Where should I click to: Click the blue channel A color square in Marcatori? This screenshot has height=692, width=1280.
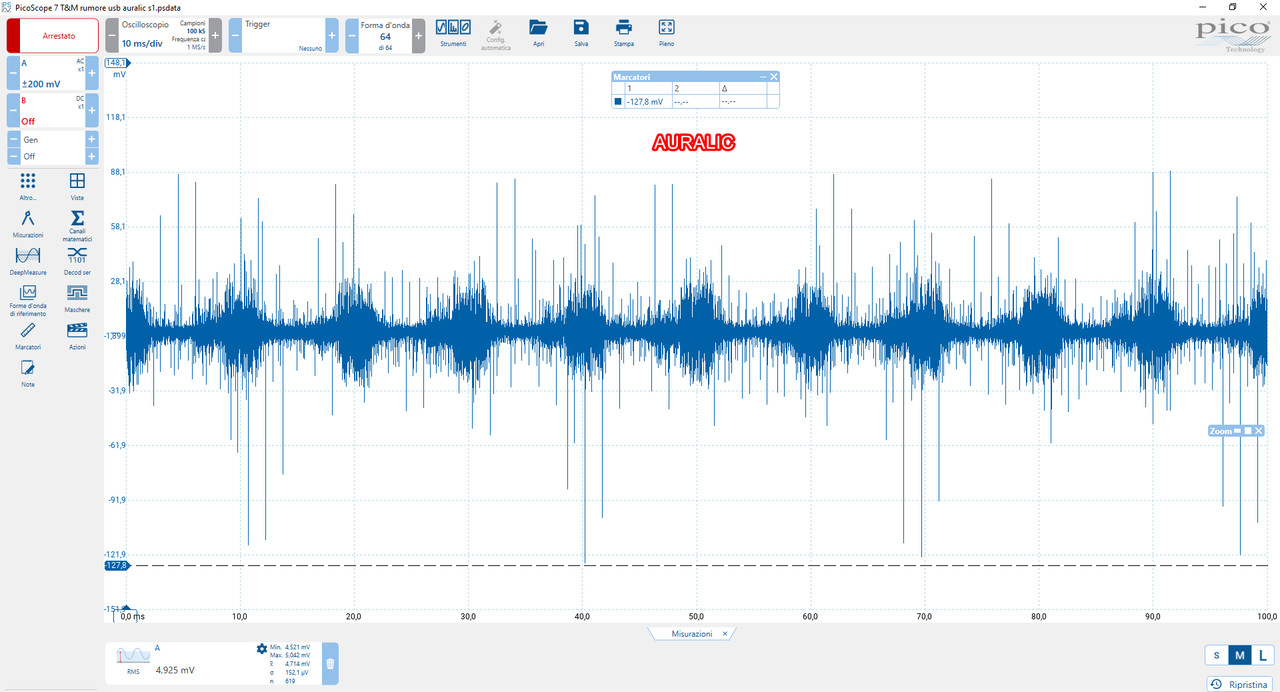pos(618,101)
